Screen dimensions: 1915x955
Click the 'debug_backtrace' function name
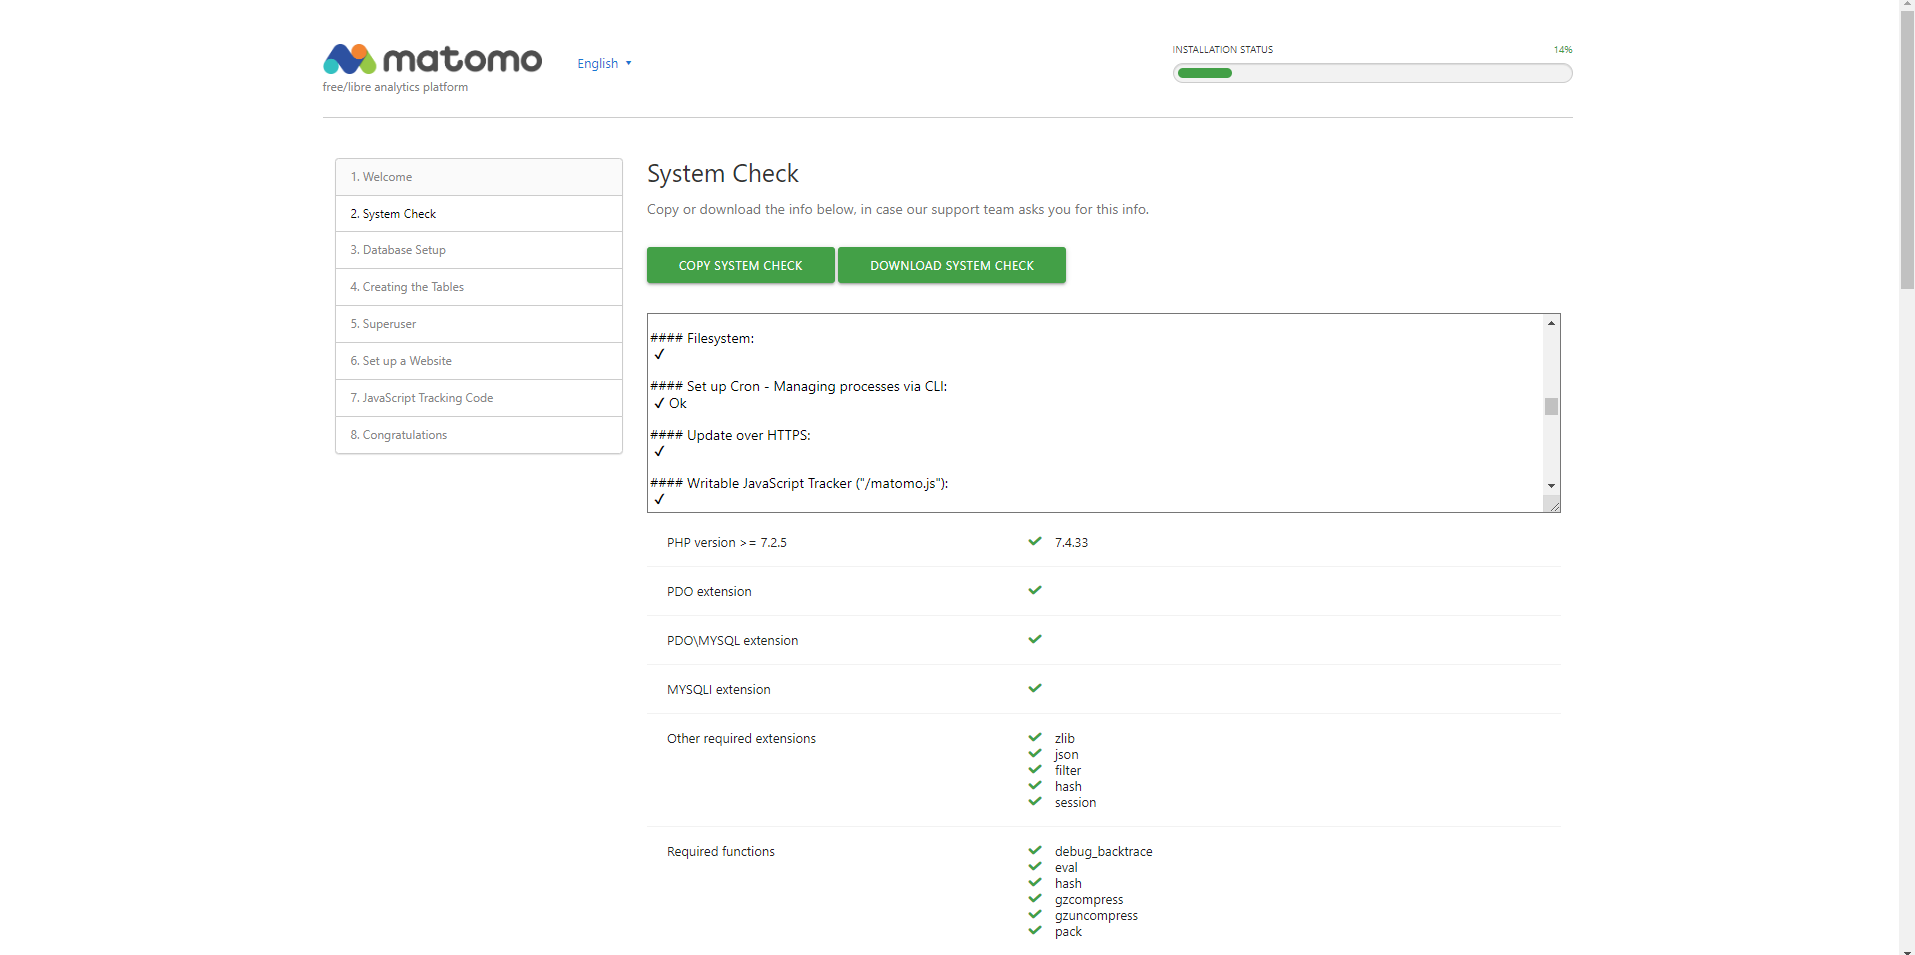click(x=1104, y=852)
